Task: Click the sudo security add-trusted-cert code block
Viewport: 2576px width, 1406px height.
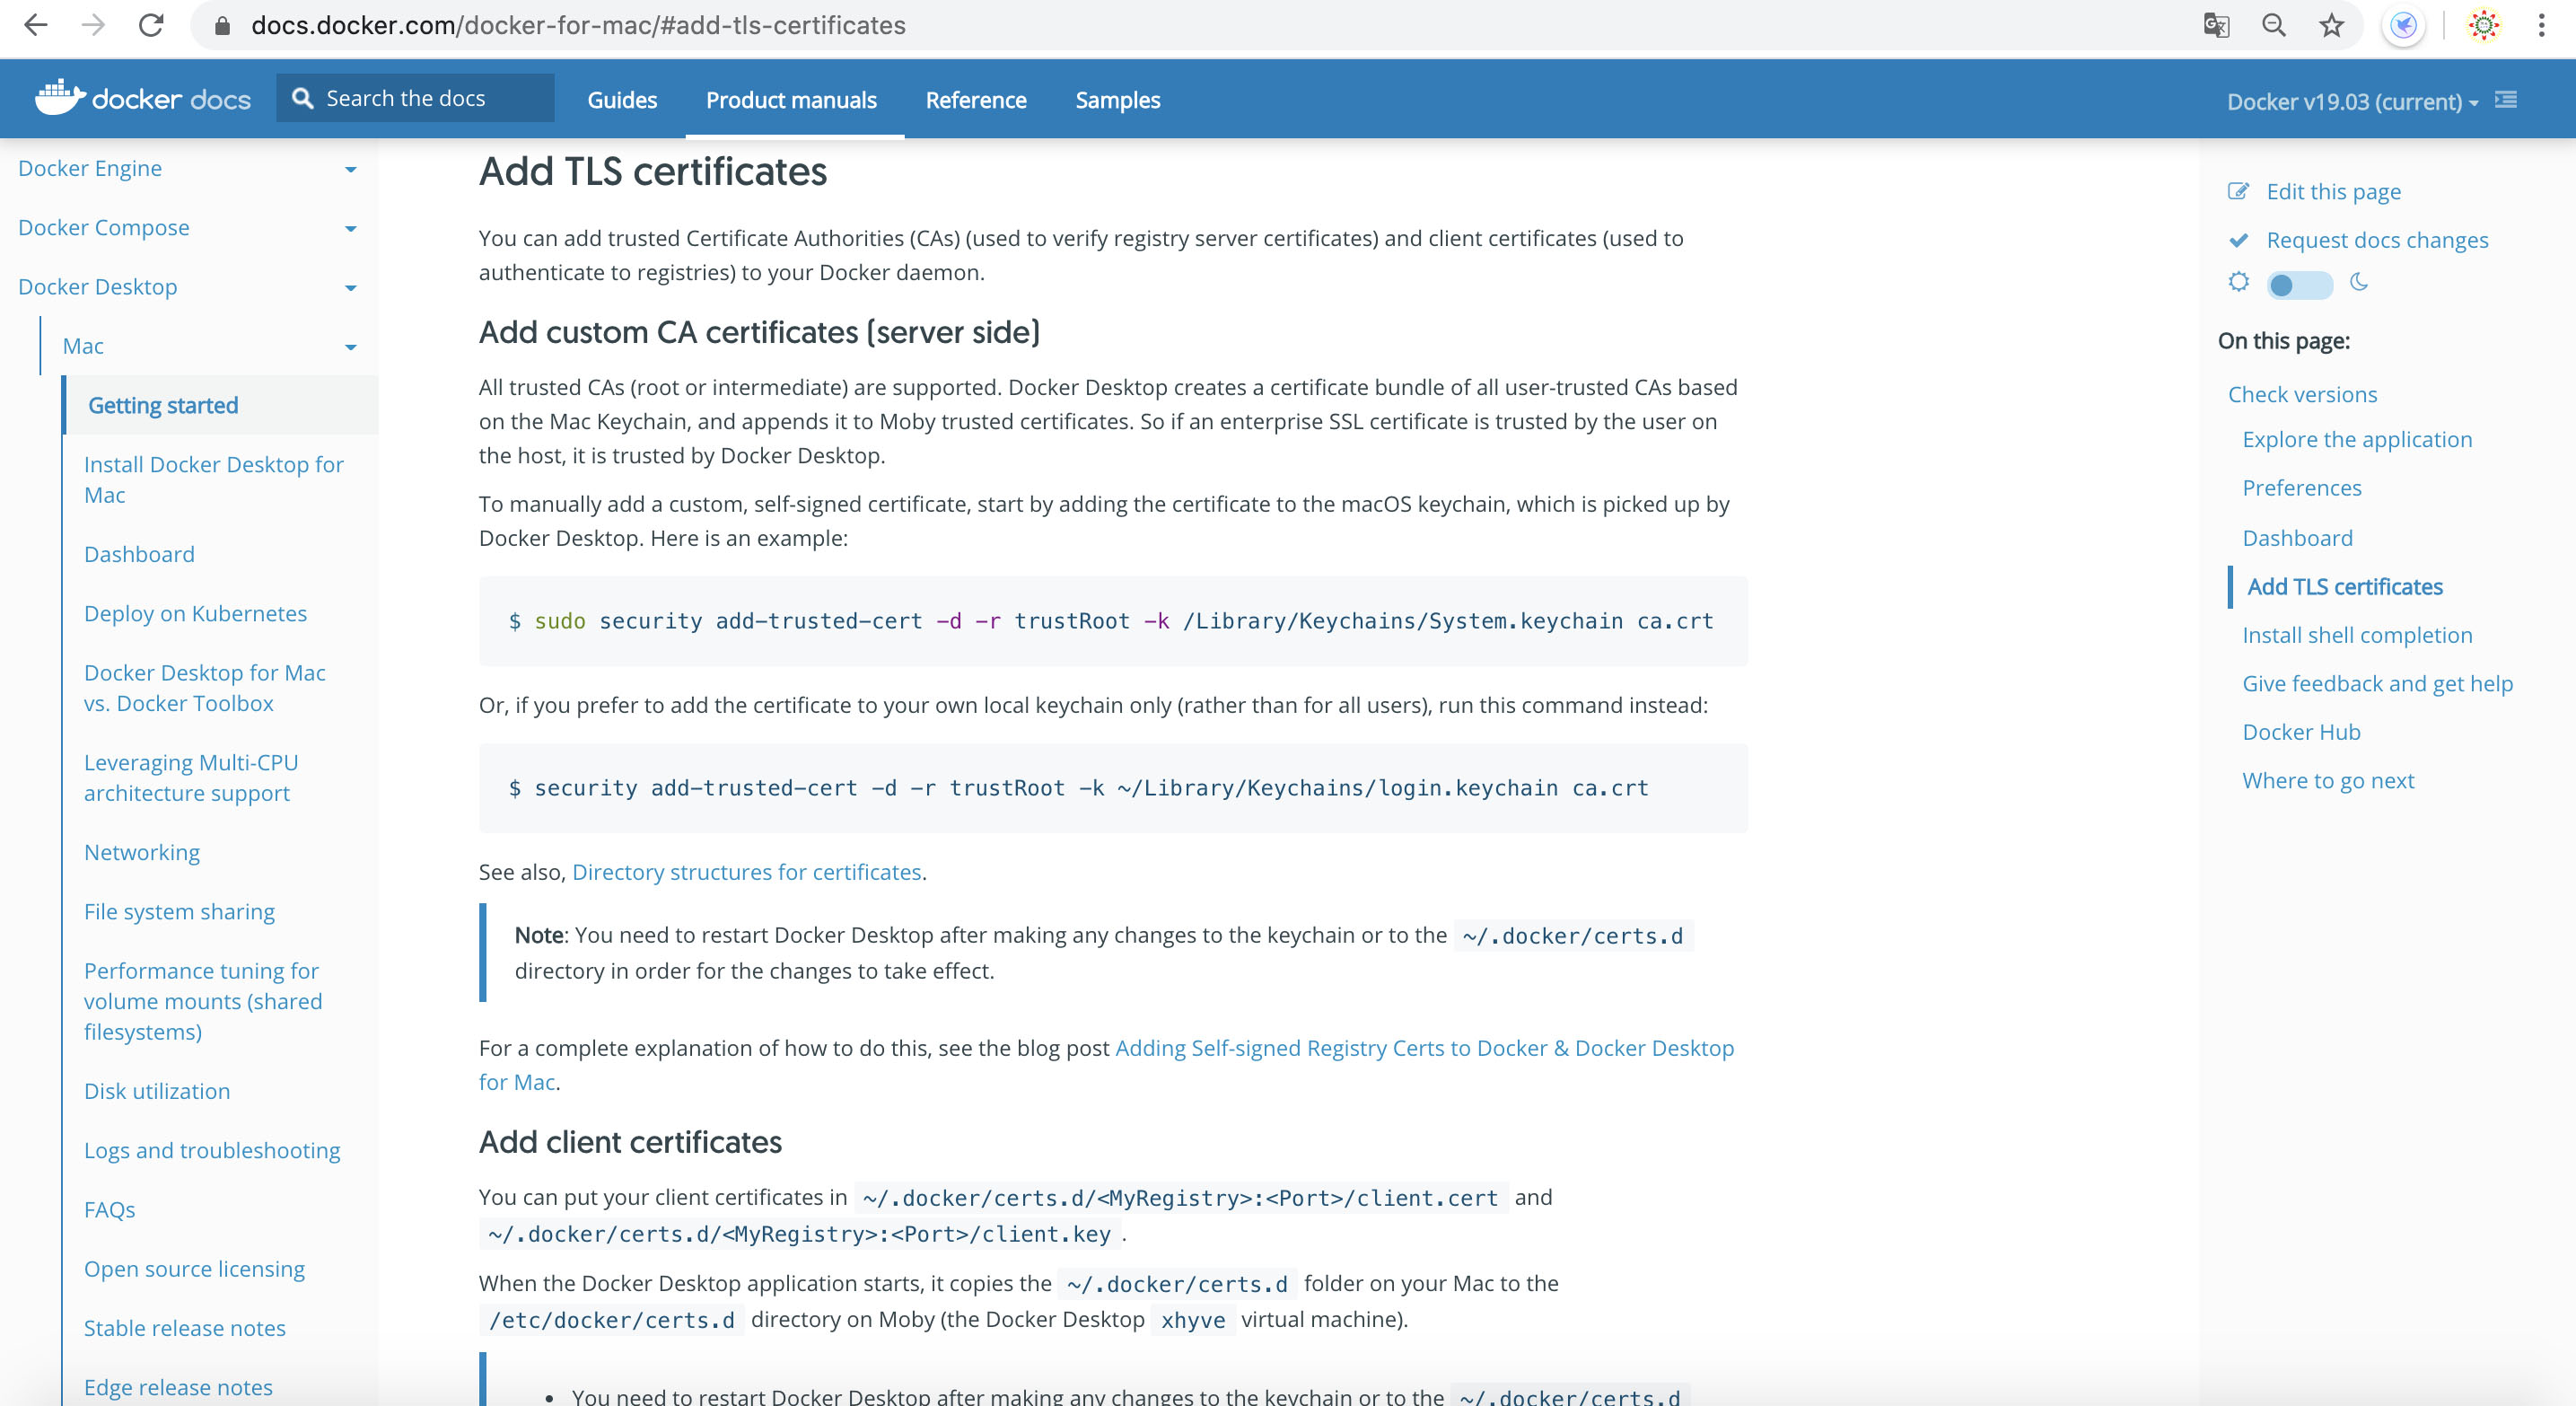Action: [1113, 621]
